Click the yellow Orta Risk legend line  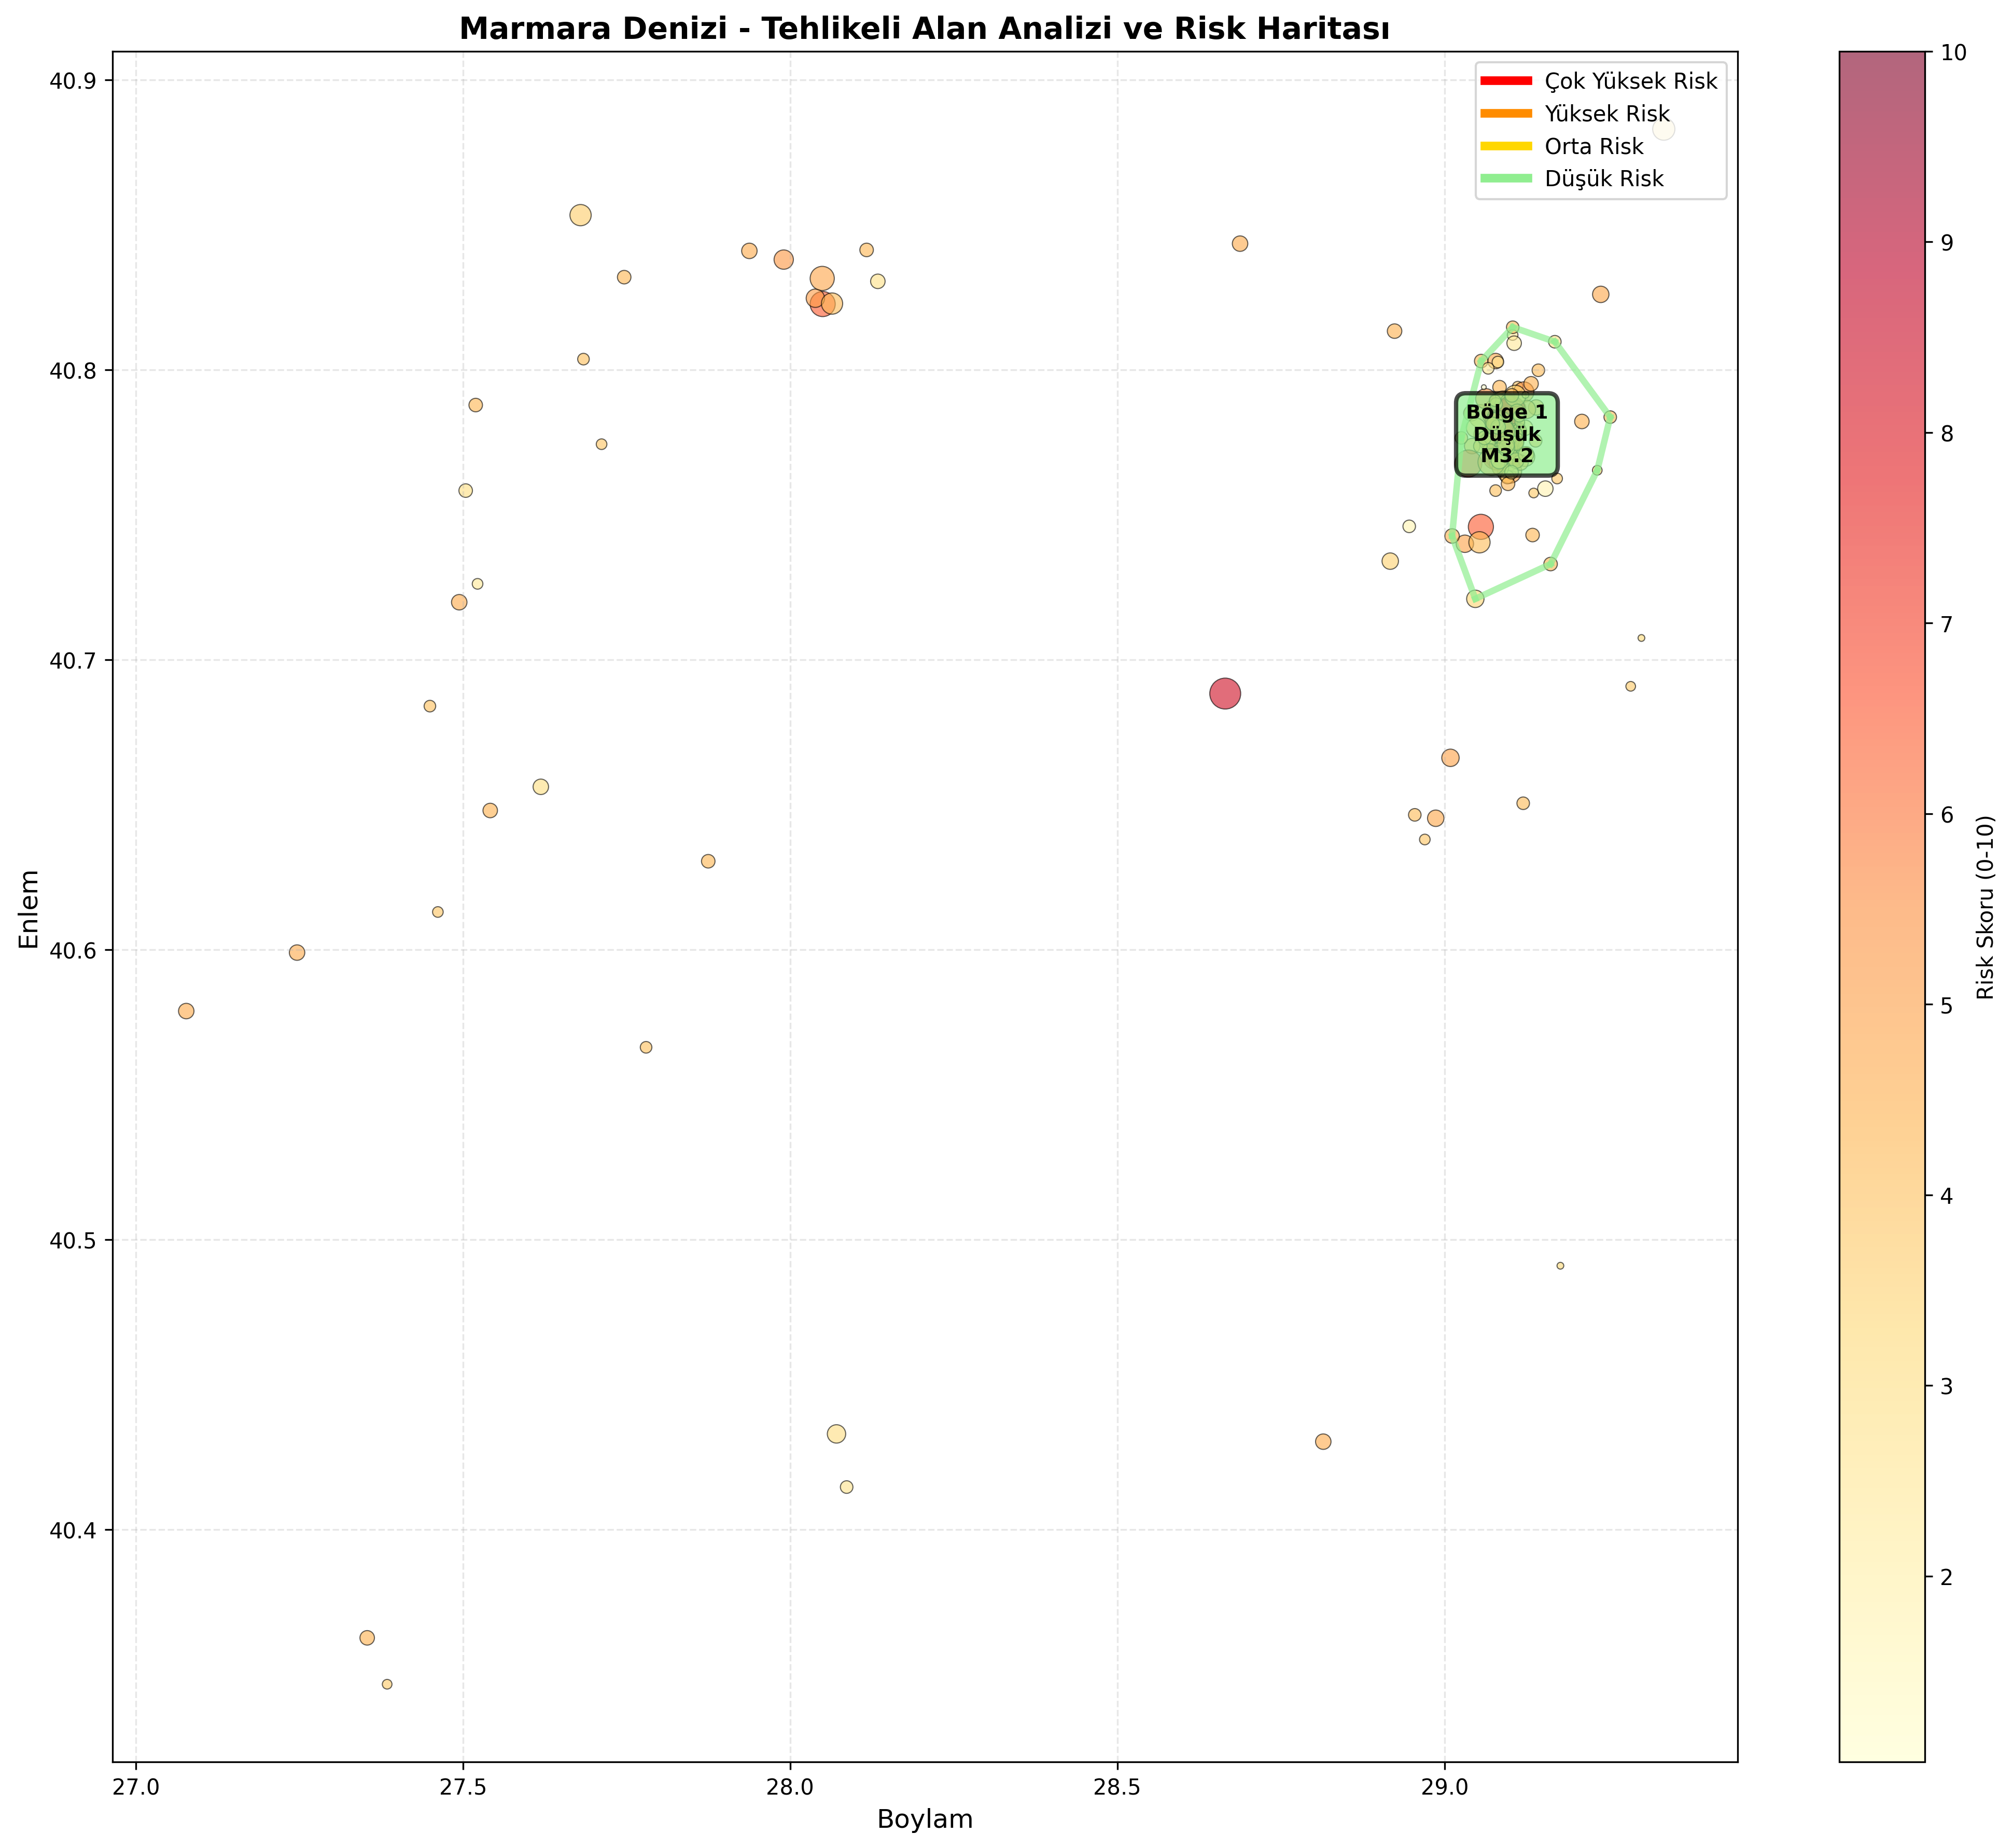point(1506,146)
